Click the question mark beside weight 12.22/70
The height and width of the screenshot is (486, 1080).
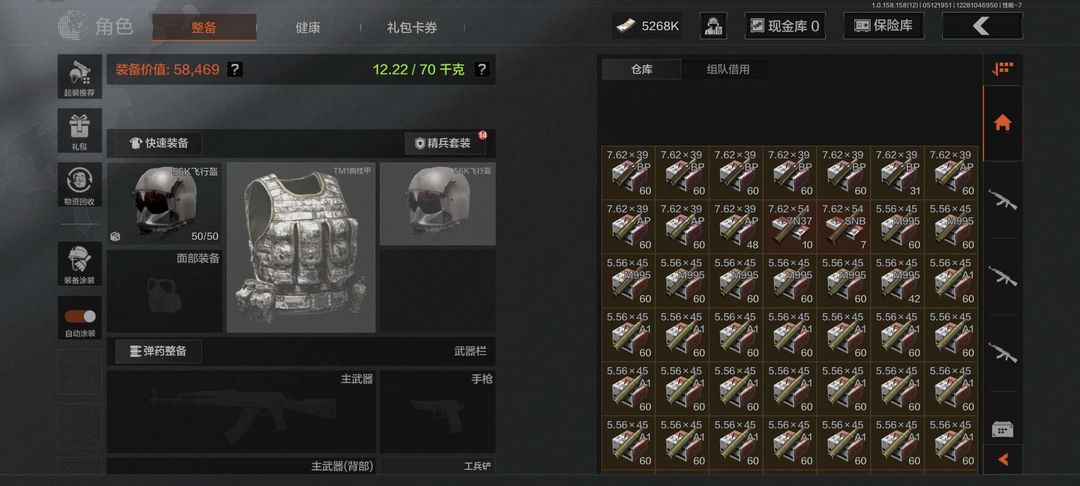click(x=481, y=70)
